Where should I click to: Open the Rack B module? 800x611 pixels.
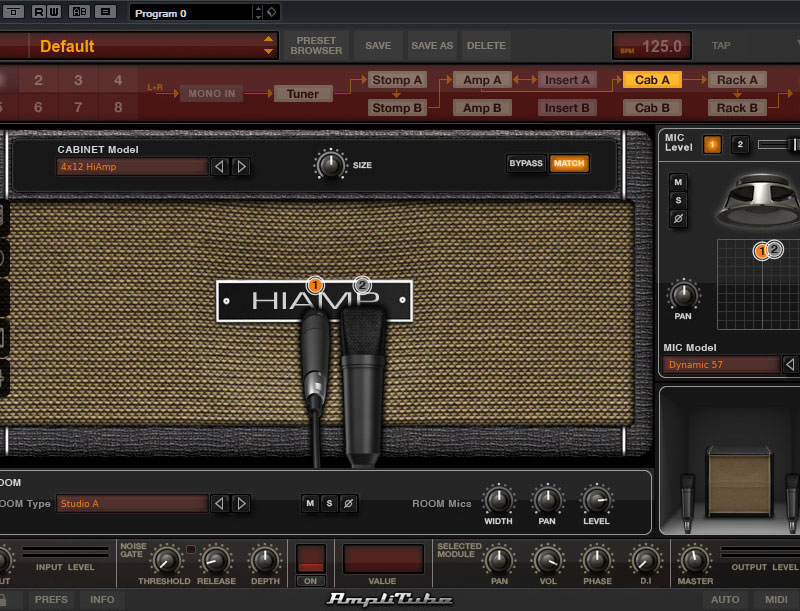click(x=737, y=108)
